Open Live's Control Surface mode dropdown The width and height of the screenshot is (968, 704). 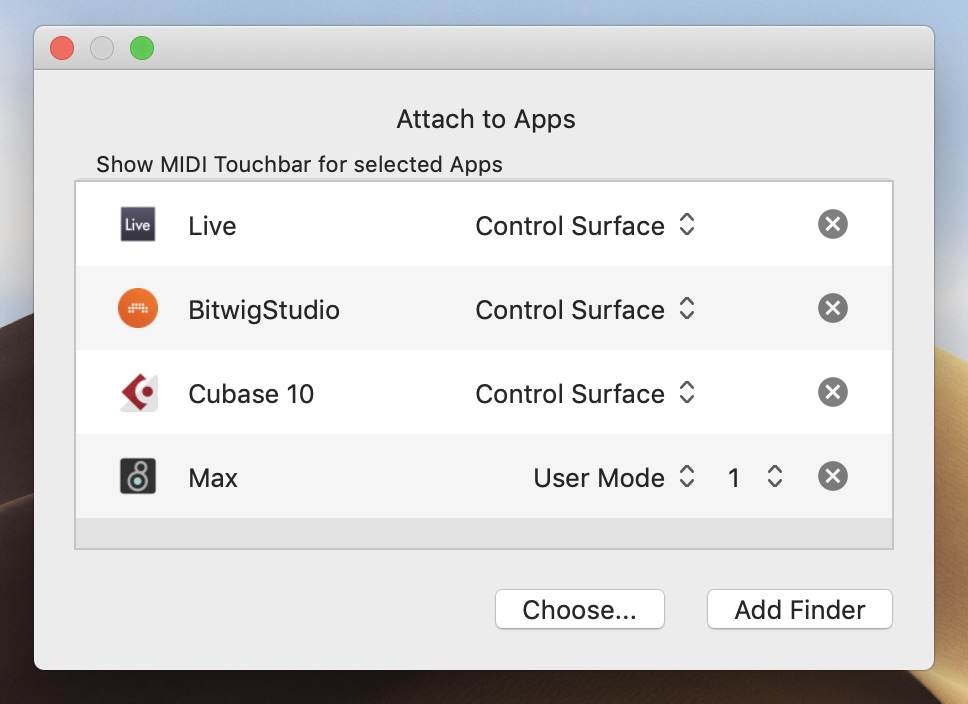tap(585, 226)
